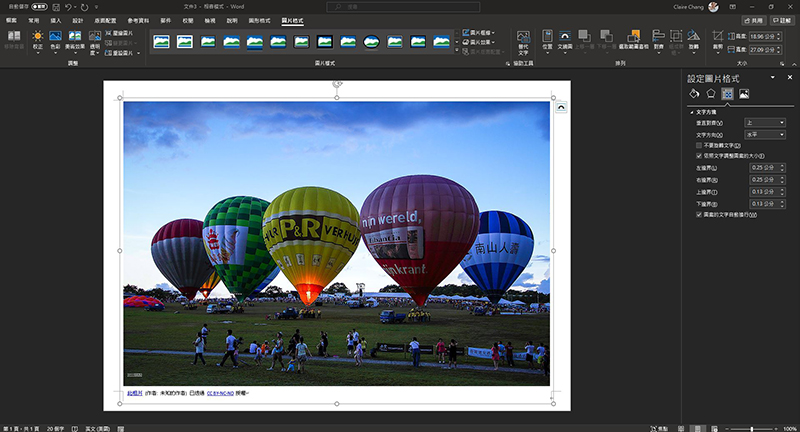Switch to the Effects pentagon icon in pane
Viewport: 800px width, 432px height.
711,94
